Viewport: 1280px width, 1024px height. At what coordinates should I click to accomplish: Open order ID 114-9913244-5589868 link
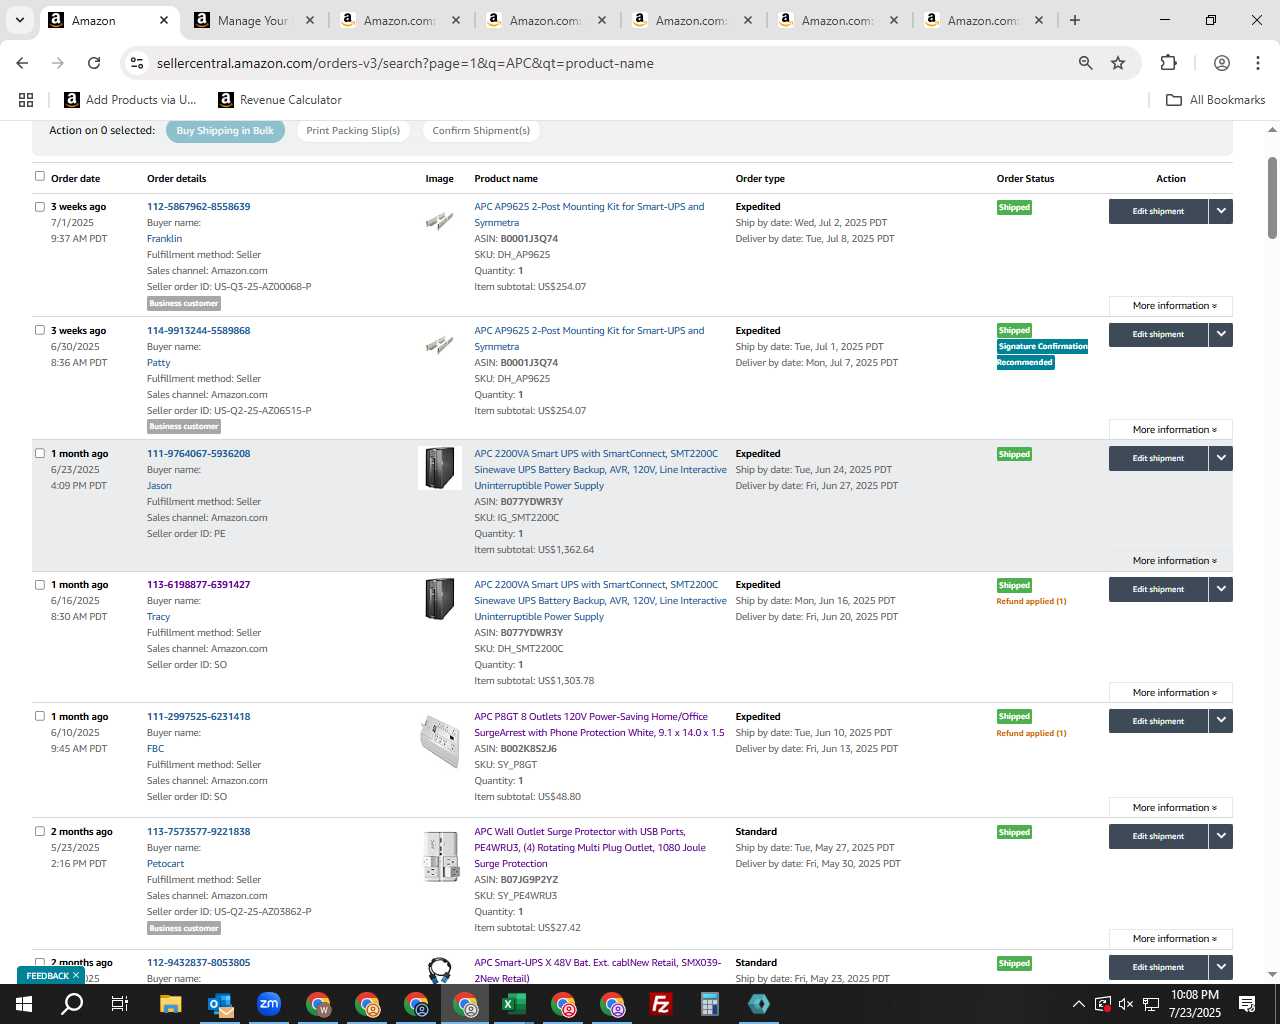pyautogui.click(x=199, y=331)
